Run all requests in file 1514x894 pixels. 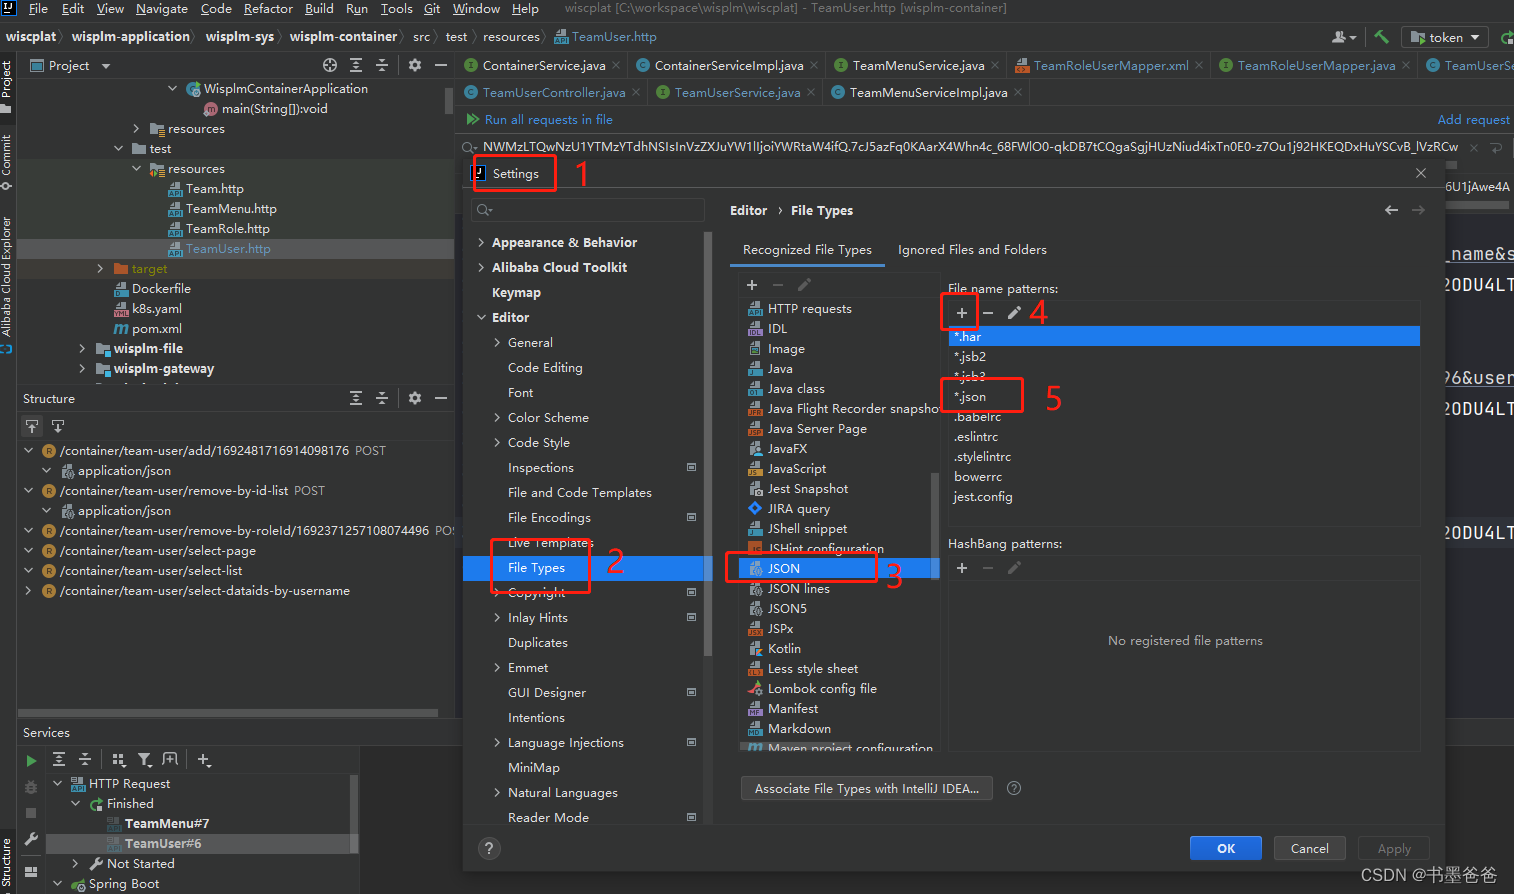(473, 119)
